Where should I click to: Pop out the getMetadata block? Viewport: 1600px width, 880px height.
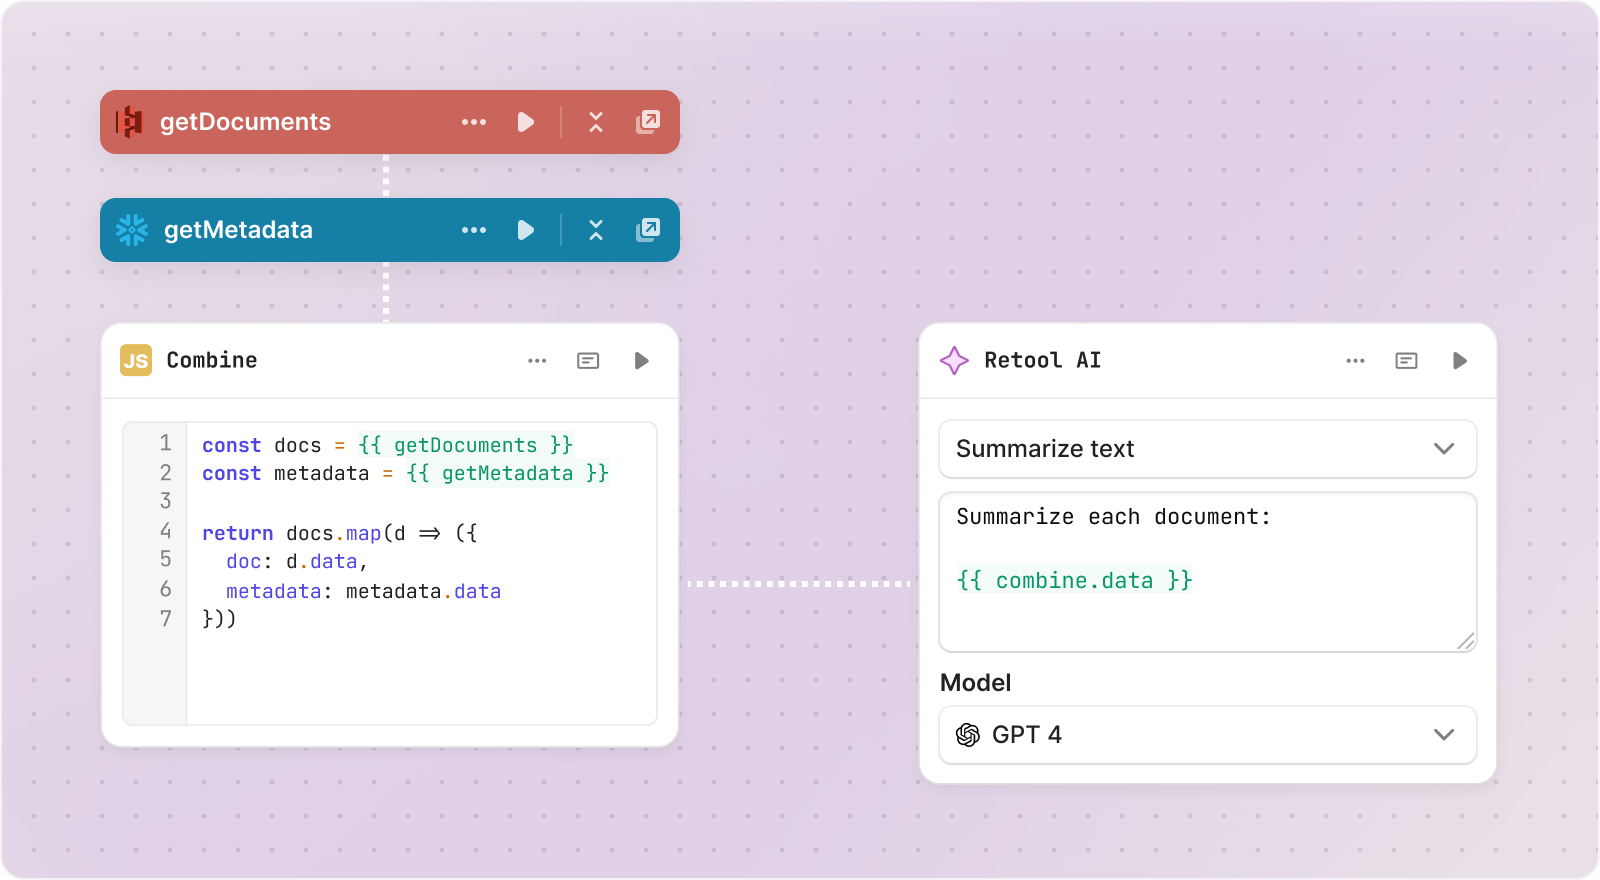point(648,230)
